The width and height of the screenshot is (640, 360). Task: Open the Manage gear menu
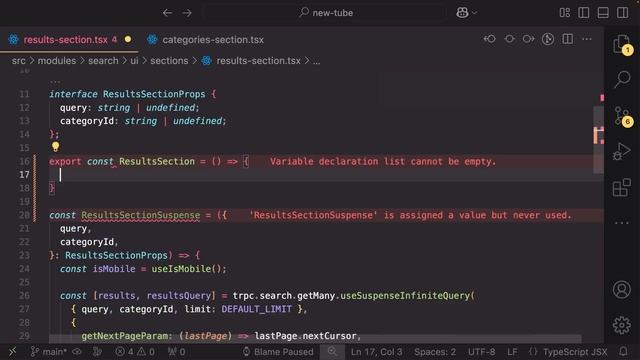pyautogui.click(x=622, y=325)
